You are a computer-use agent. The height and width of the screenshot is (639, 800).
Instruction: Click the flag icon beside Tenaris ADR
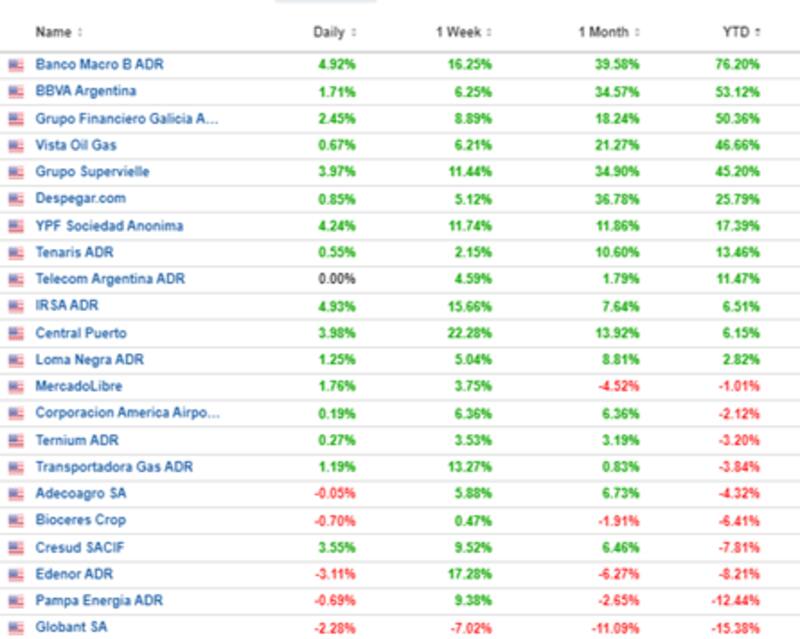pyautogui.click(x=15, y=253)
